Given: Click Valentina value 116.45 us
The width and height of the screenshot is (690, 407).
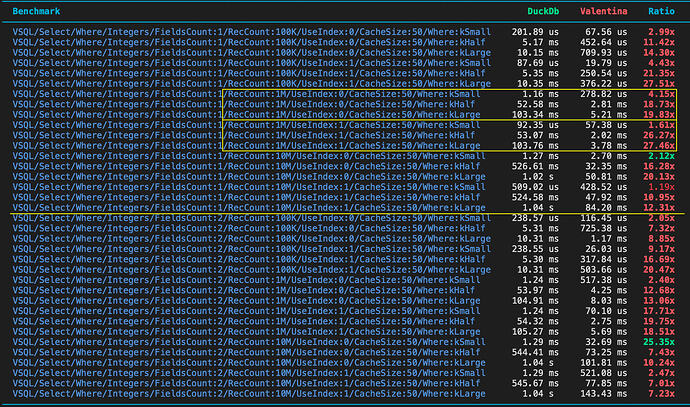Looking at the screenshot, I should click(x=603, y=218).
